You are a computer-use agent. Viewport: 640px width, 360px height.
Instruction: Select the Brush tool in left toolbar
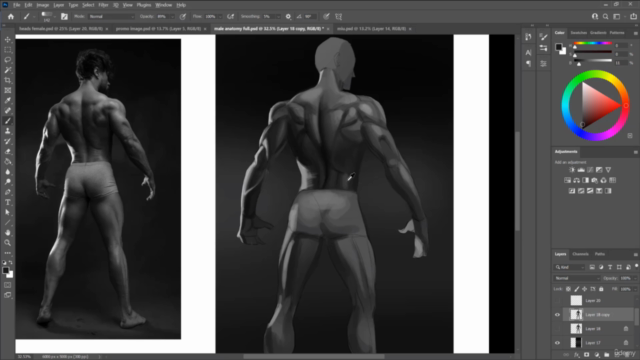click(x=8, y=121)
